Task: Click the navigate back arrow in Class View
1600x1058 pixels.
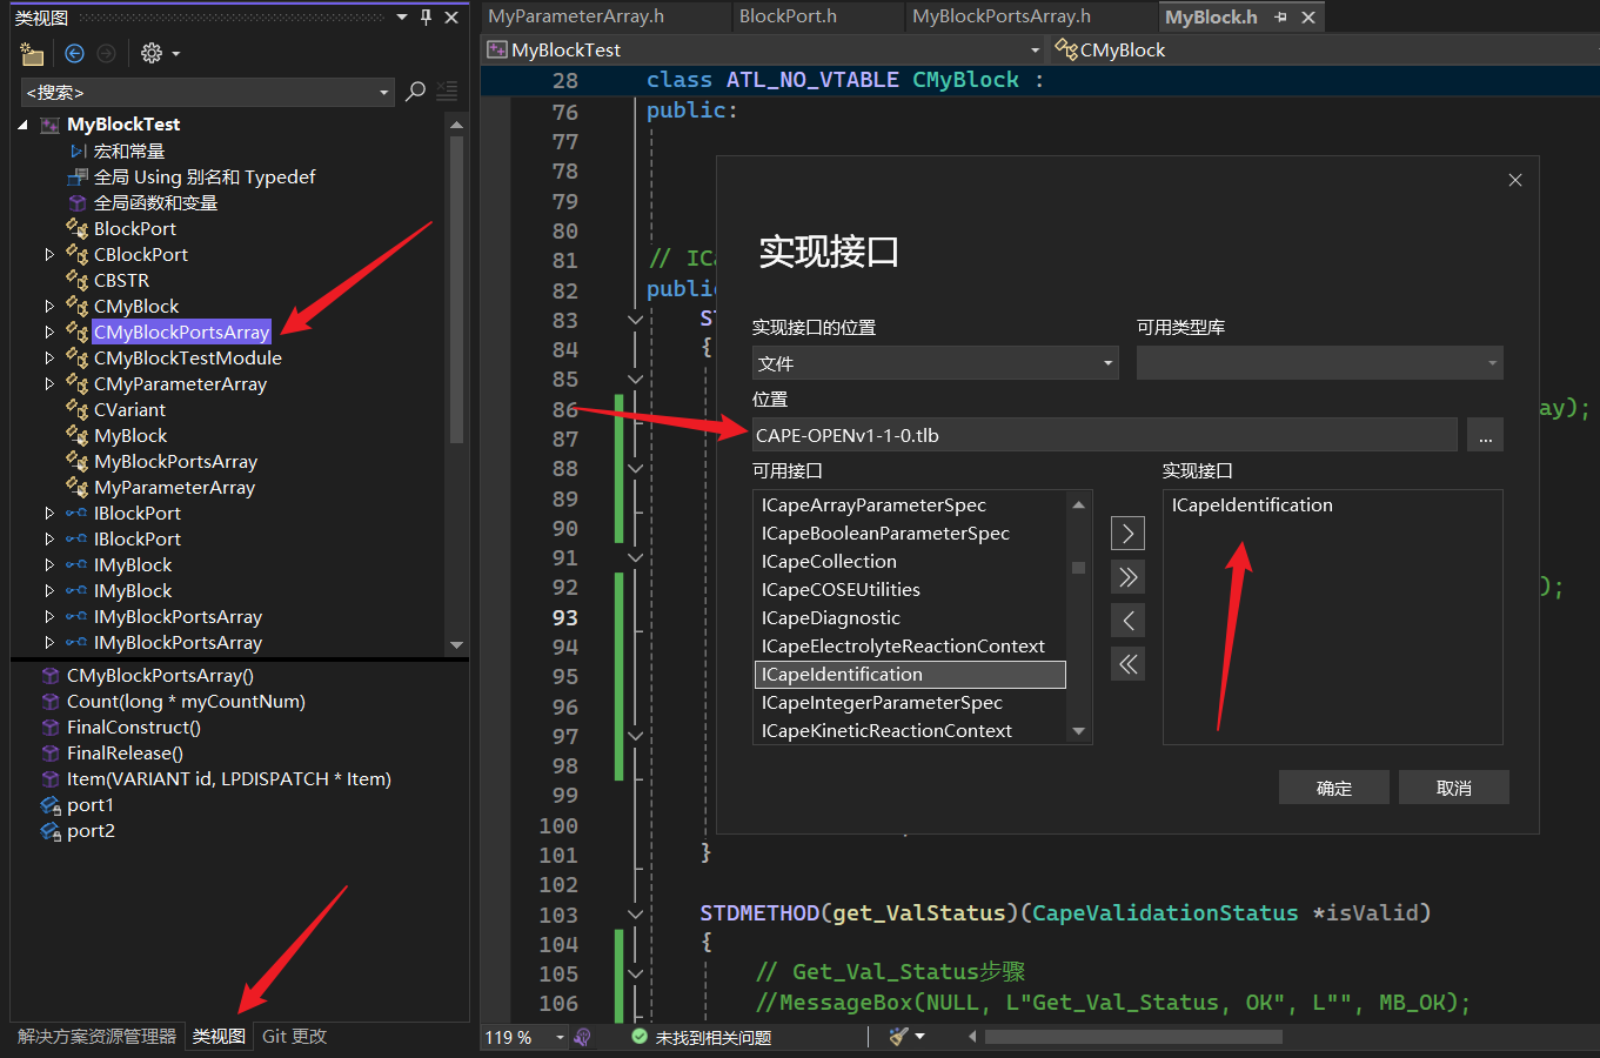Action: (x=74, y=54)
